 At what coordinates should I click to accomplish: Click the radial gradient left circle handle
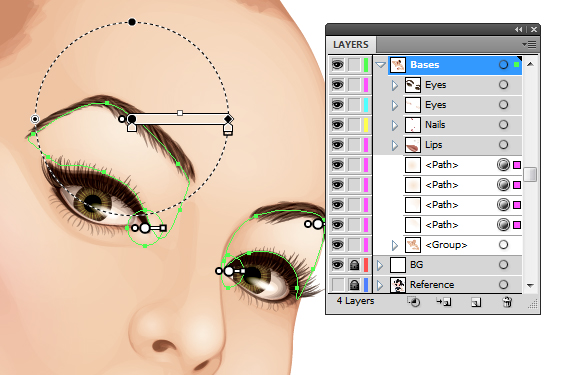pyautogui.click(x=35, y=119)
